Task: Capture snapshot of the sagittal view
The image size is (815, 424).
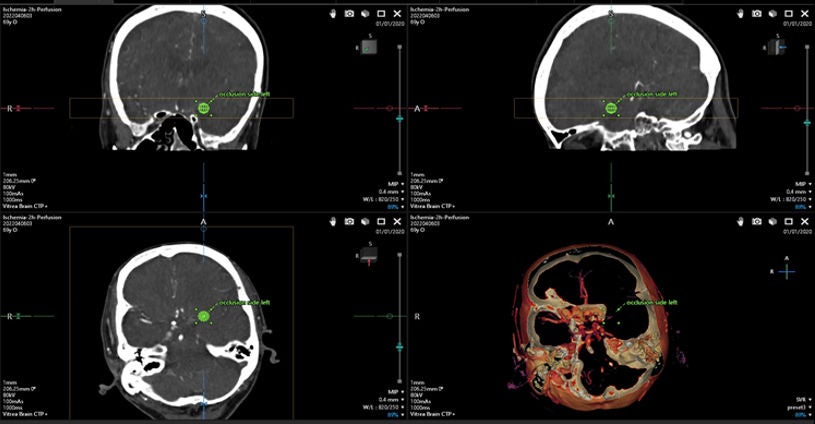Action: [x=757, y=13]
